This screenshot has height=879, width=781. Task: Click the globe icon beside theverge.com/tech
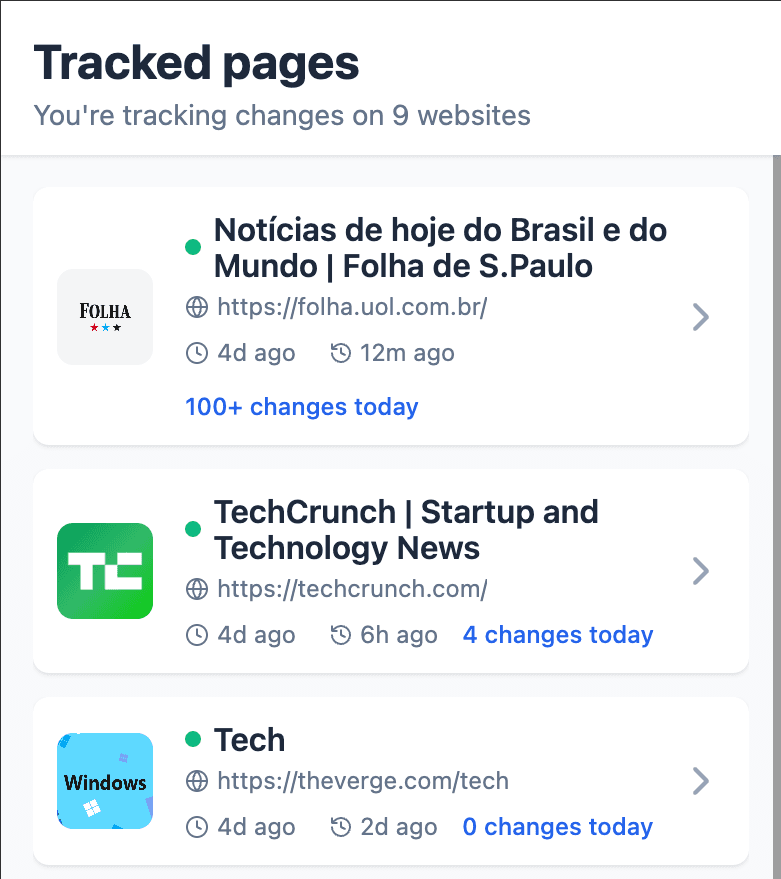(197, 781)
